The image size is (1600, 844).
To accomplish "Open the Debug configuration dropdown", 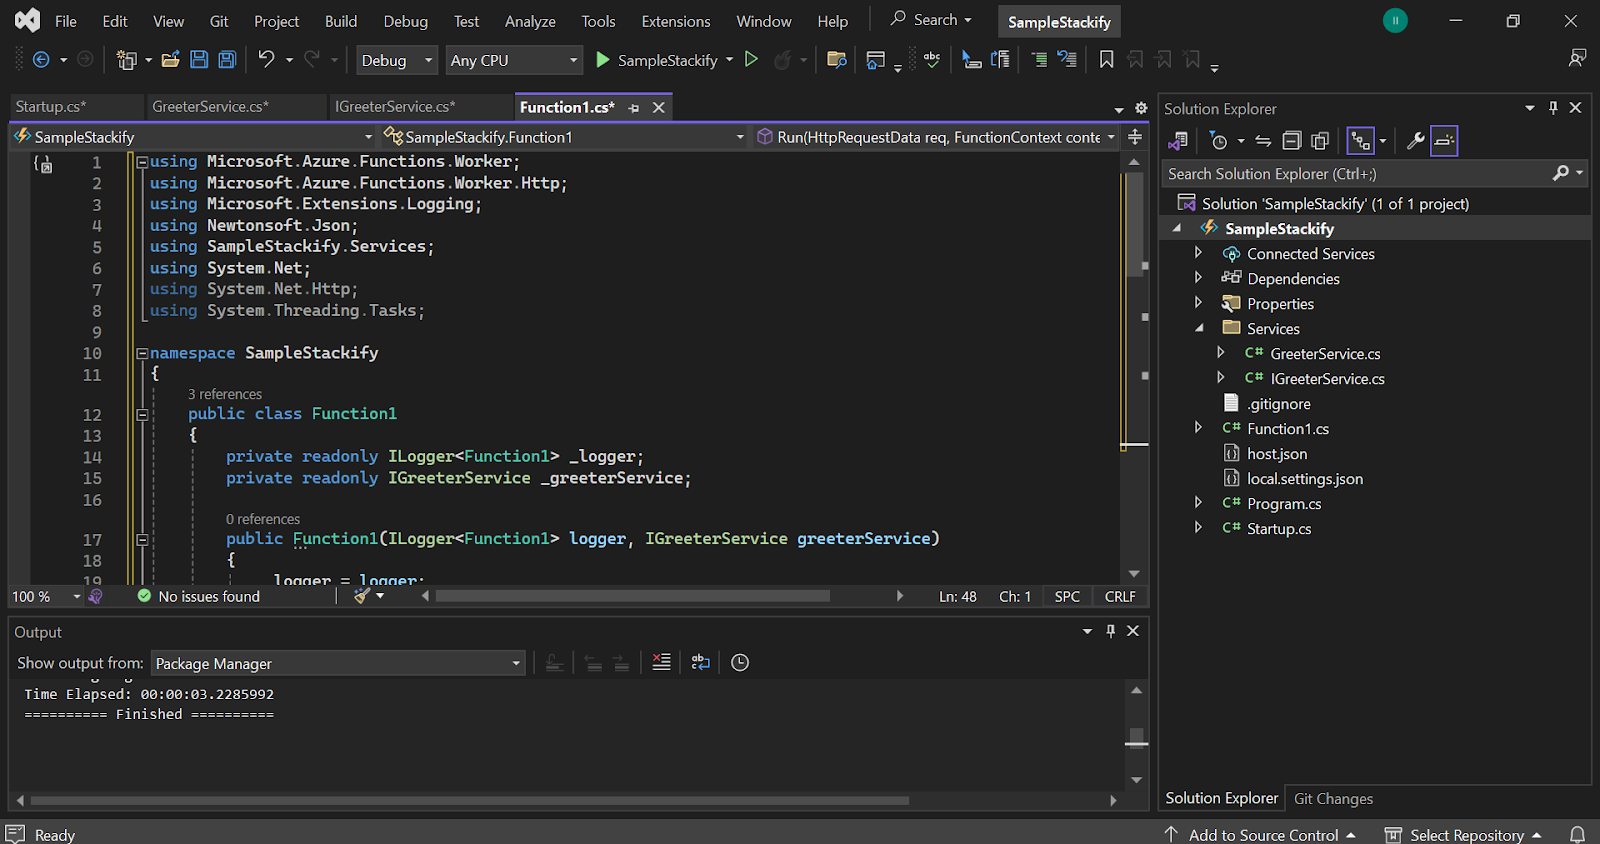I will point(397,60).
